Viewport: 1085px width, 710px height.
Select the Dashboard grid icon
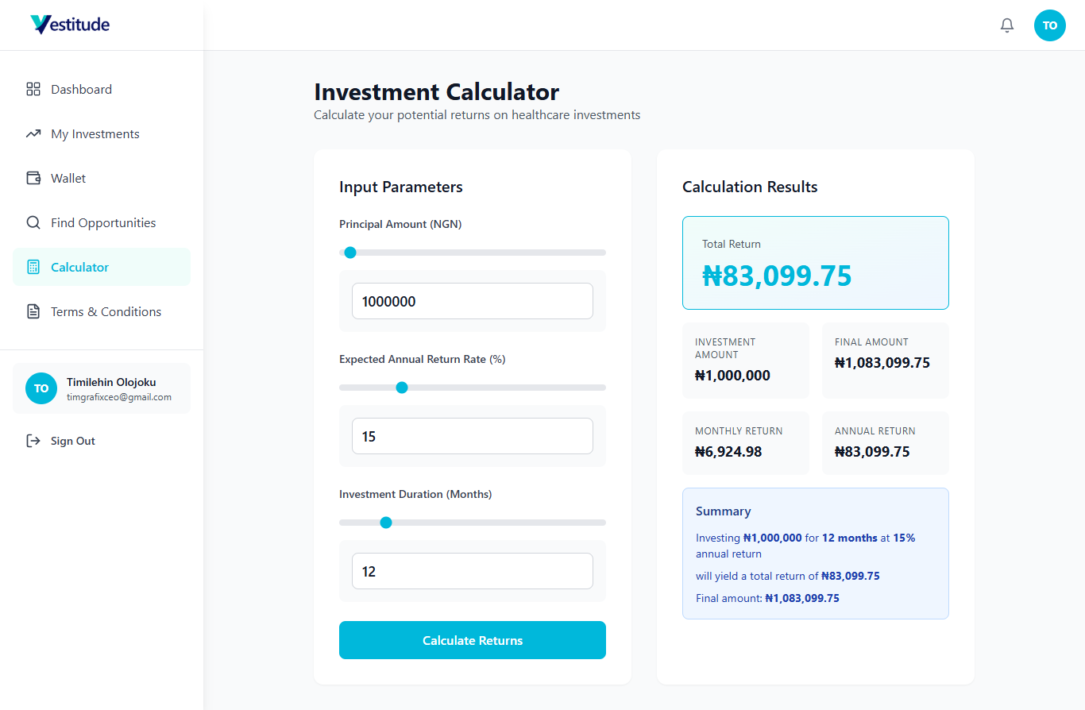31,88
